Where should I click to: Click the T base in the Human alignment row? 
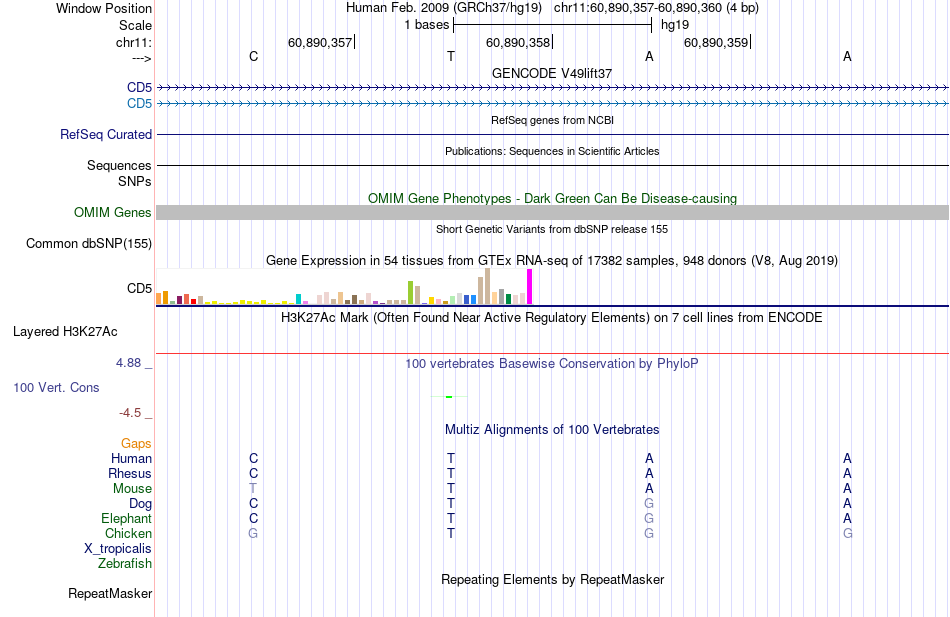pos(451,459)
